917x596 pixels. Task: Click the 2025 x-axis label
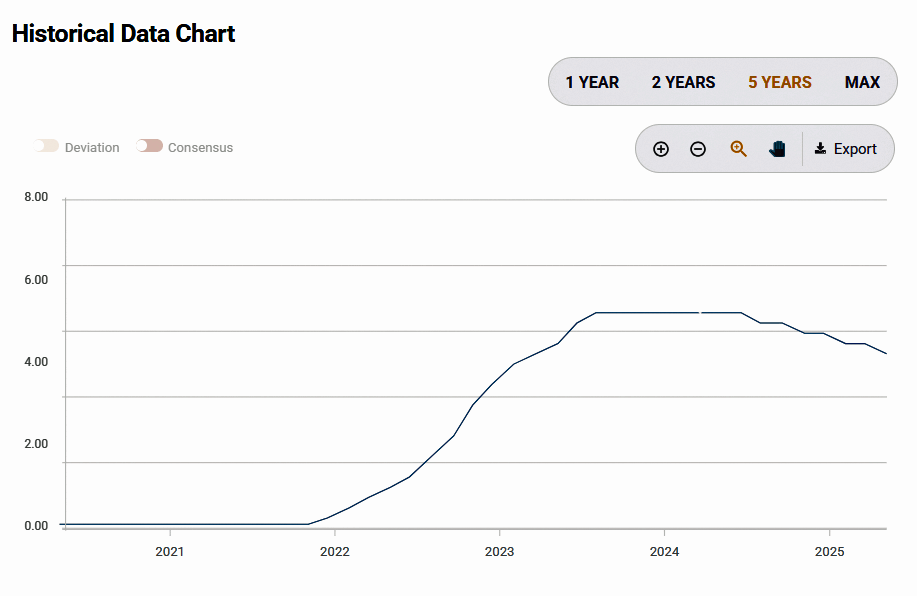click(x=829, y=552)
